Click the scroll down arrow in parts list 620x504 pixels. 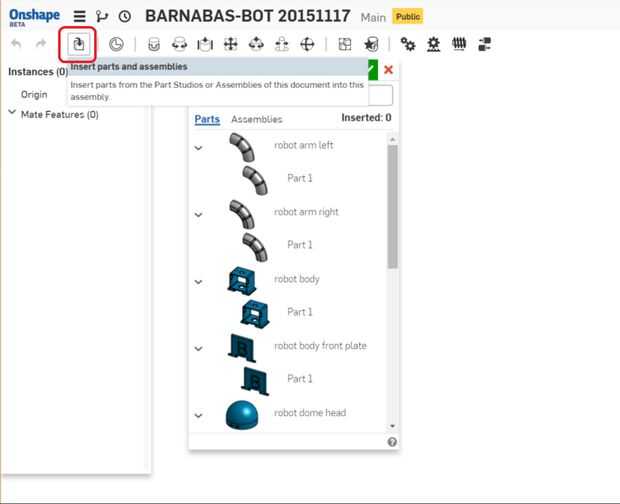(x=392, y=426)
